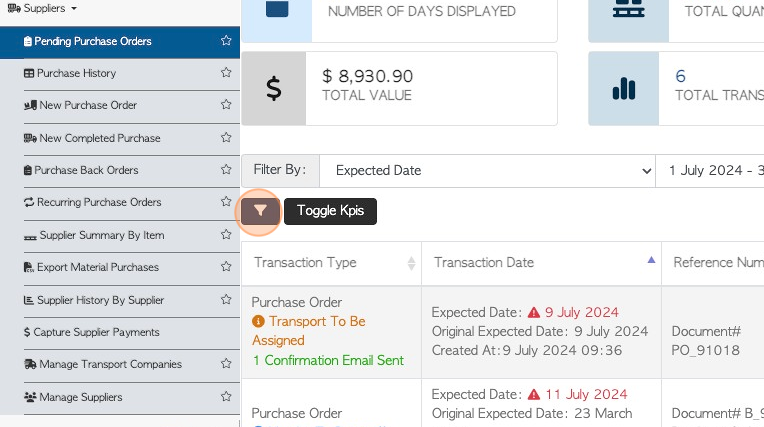Click the red warning icon beside 9 July 2024

click(534, 312)
